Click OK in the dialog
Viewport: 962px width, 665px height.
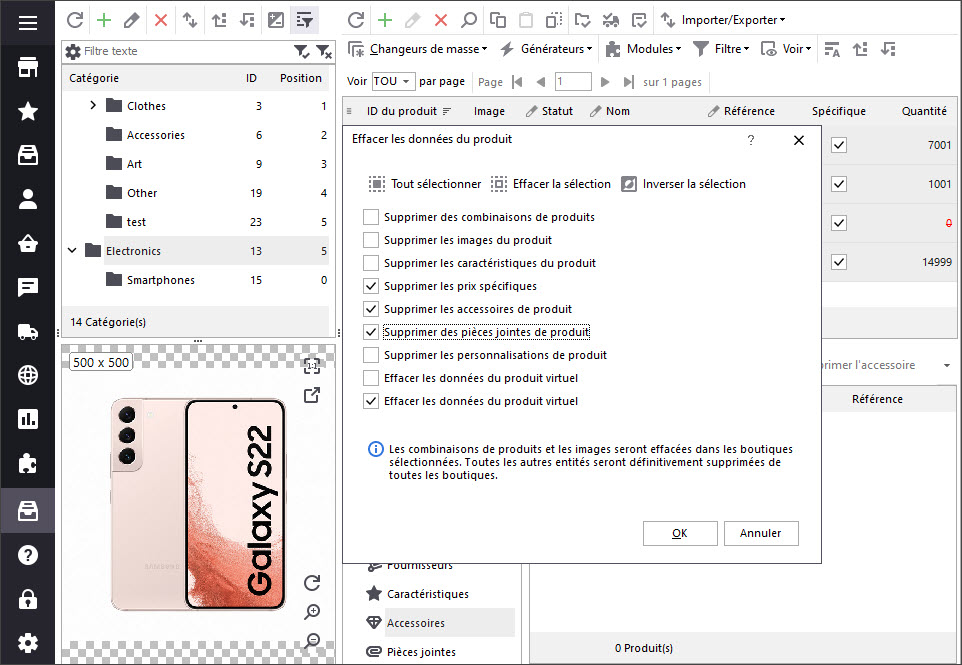(680, 533)
